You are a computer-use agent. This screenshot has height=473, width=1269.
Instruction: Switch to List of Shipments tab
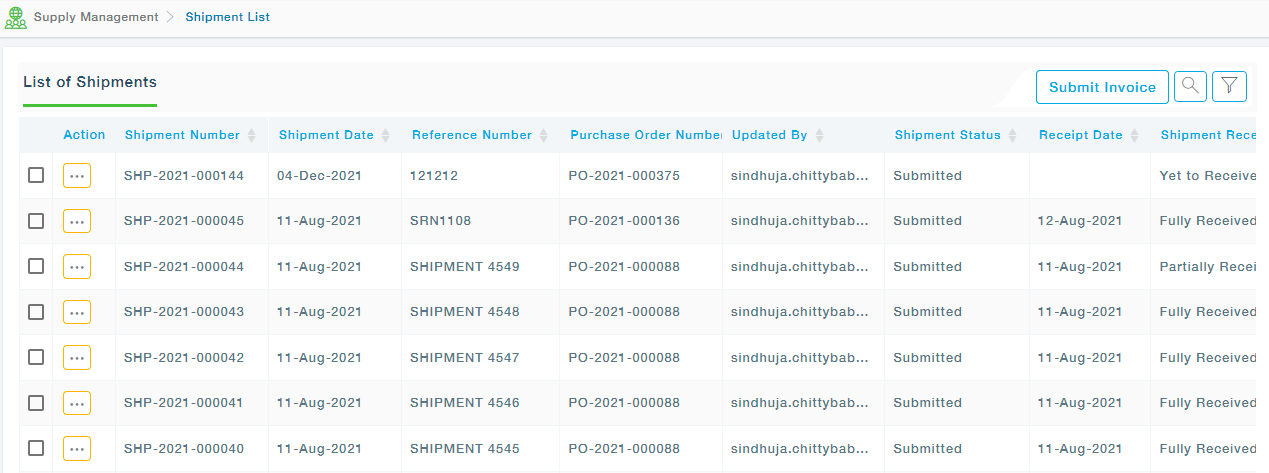click(90, 82)
